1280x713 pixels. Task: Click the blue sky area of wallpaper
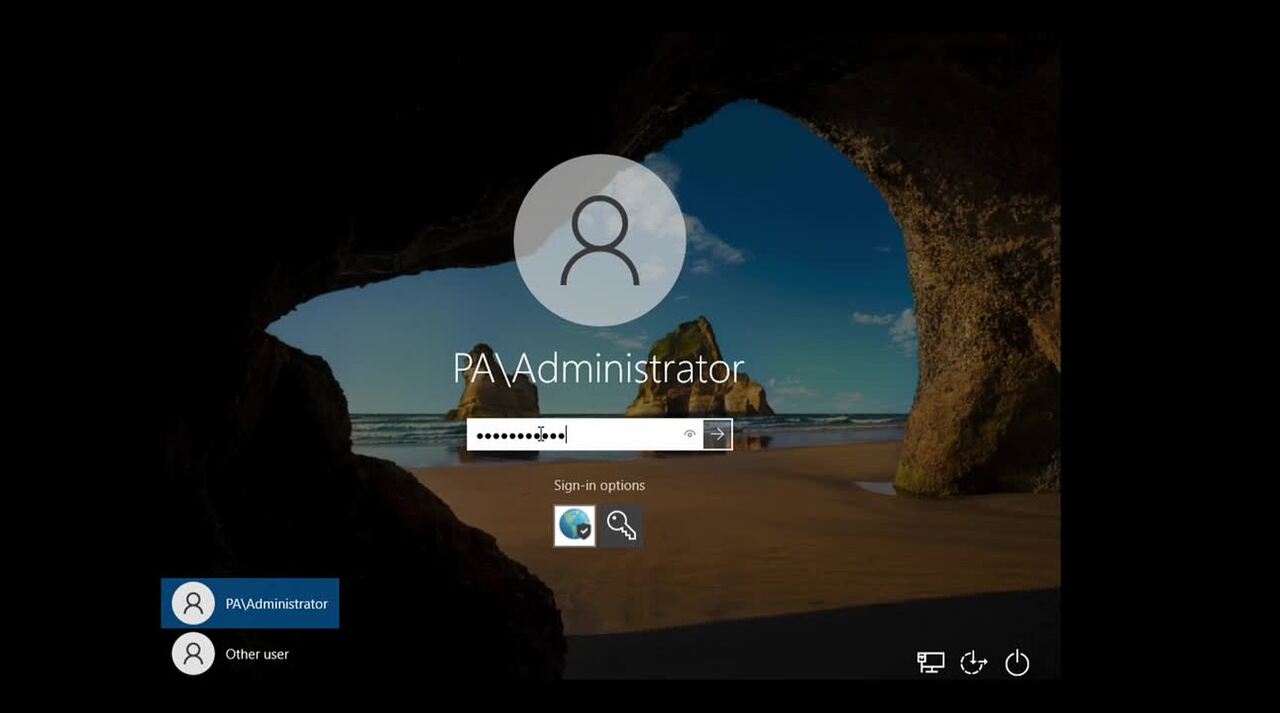(800, 200)
